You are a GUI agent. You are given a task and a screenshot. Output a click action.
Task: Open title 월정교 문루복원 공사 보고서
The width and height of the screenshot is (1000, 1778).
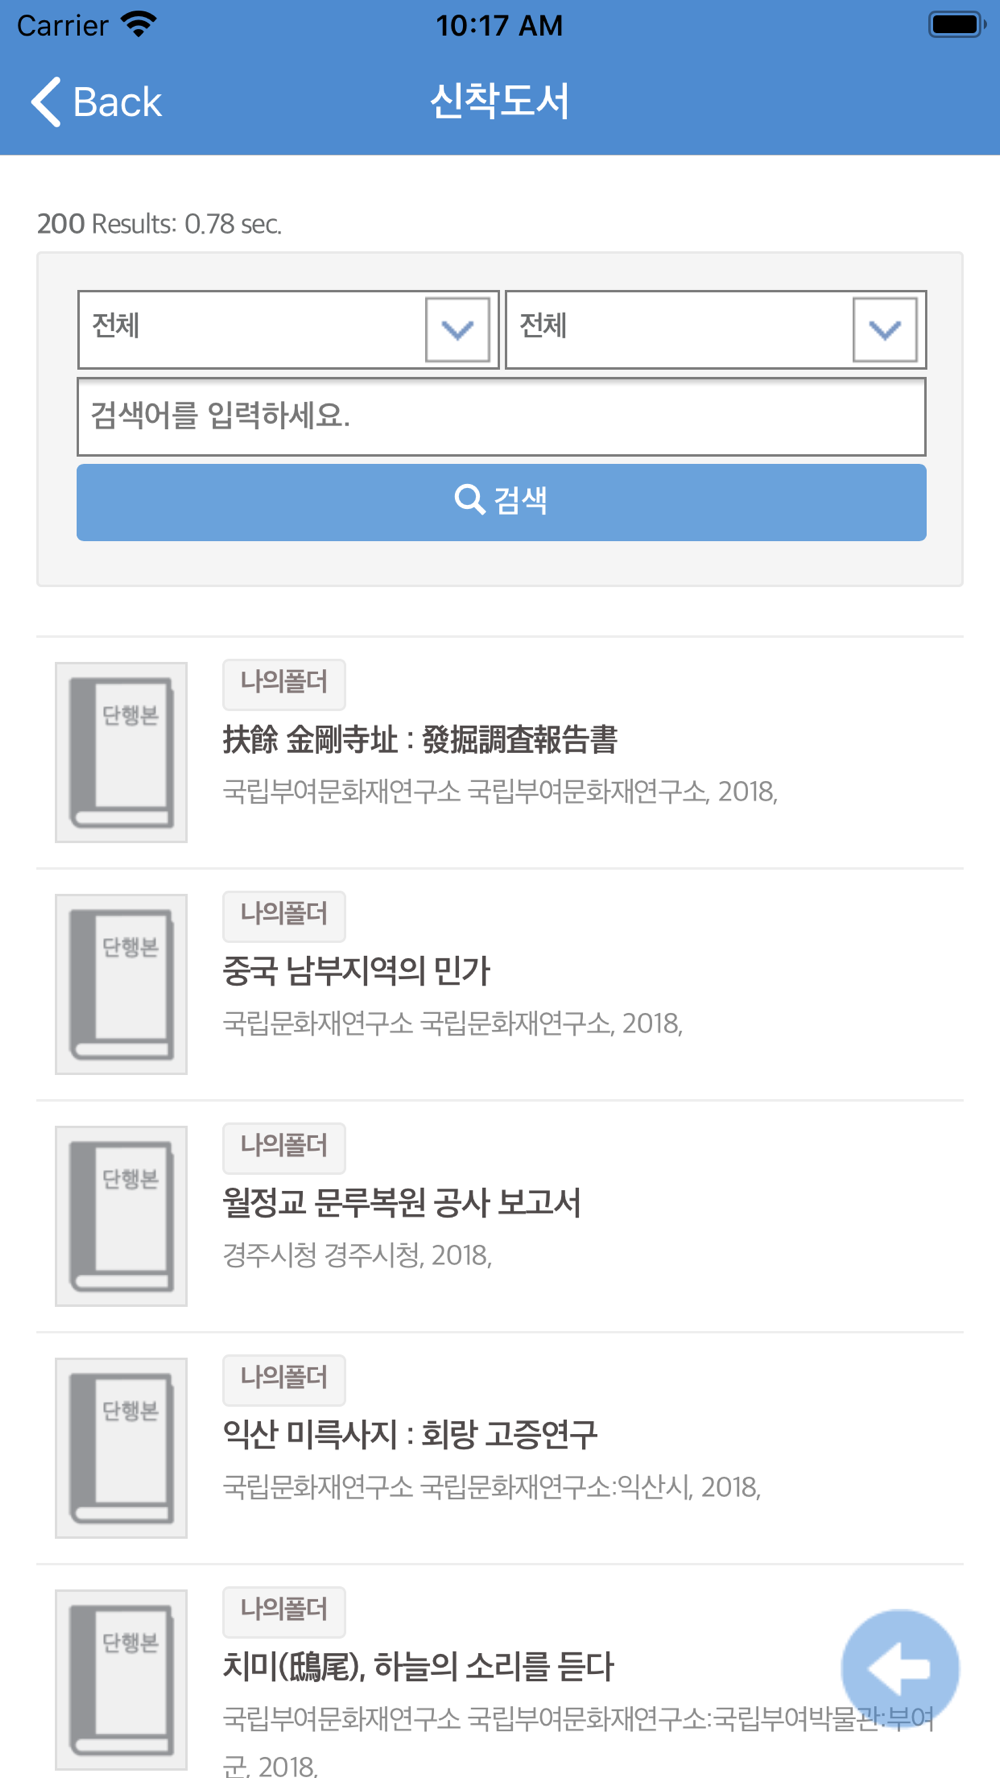[x=401, y=1202]
